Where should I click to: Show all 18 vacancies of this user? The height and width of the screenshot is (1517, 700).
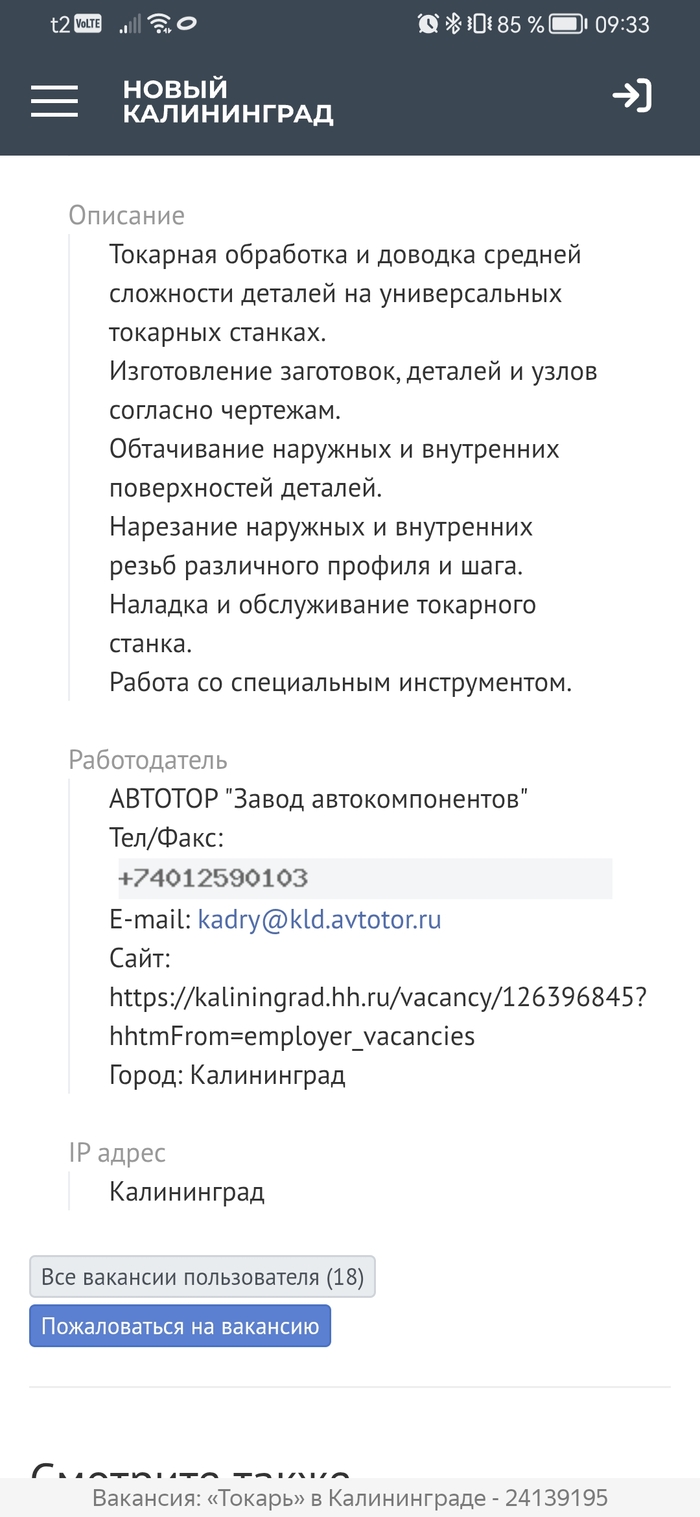tap(202, 1277)
